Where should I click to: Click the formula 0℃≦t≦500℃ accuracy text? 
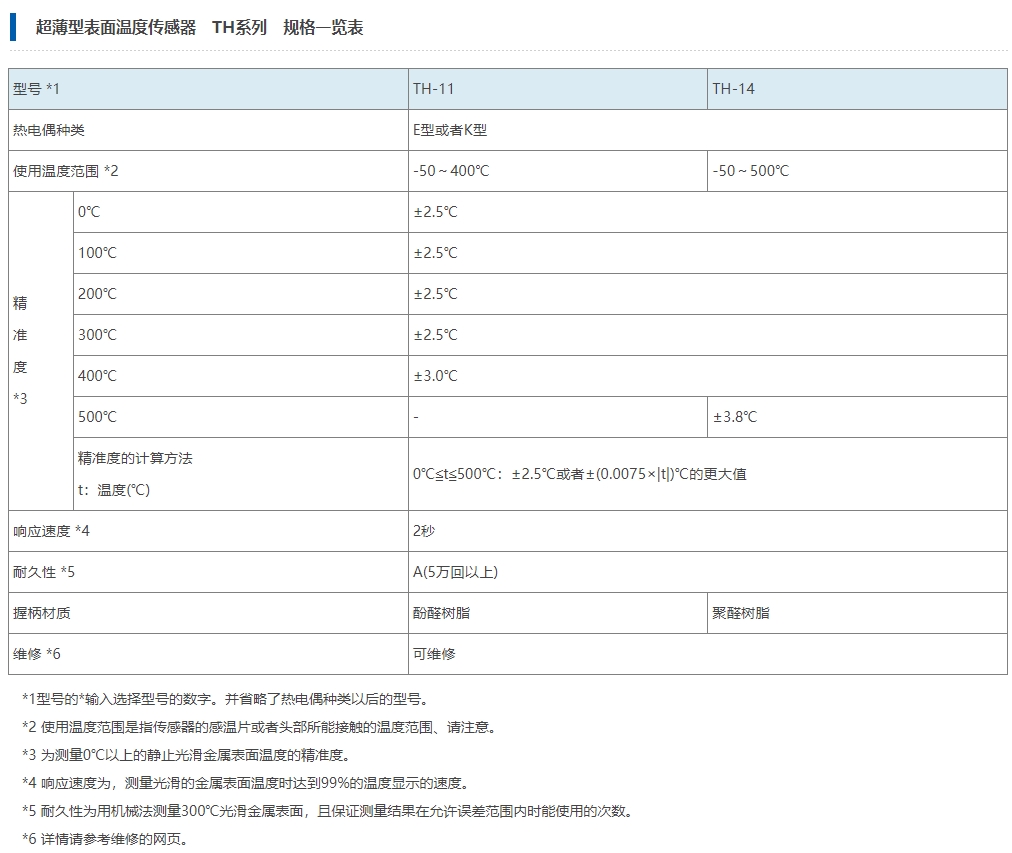click(580, 474)
